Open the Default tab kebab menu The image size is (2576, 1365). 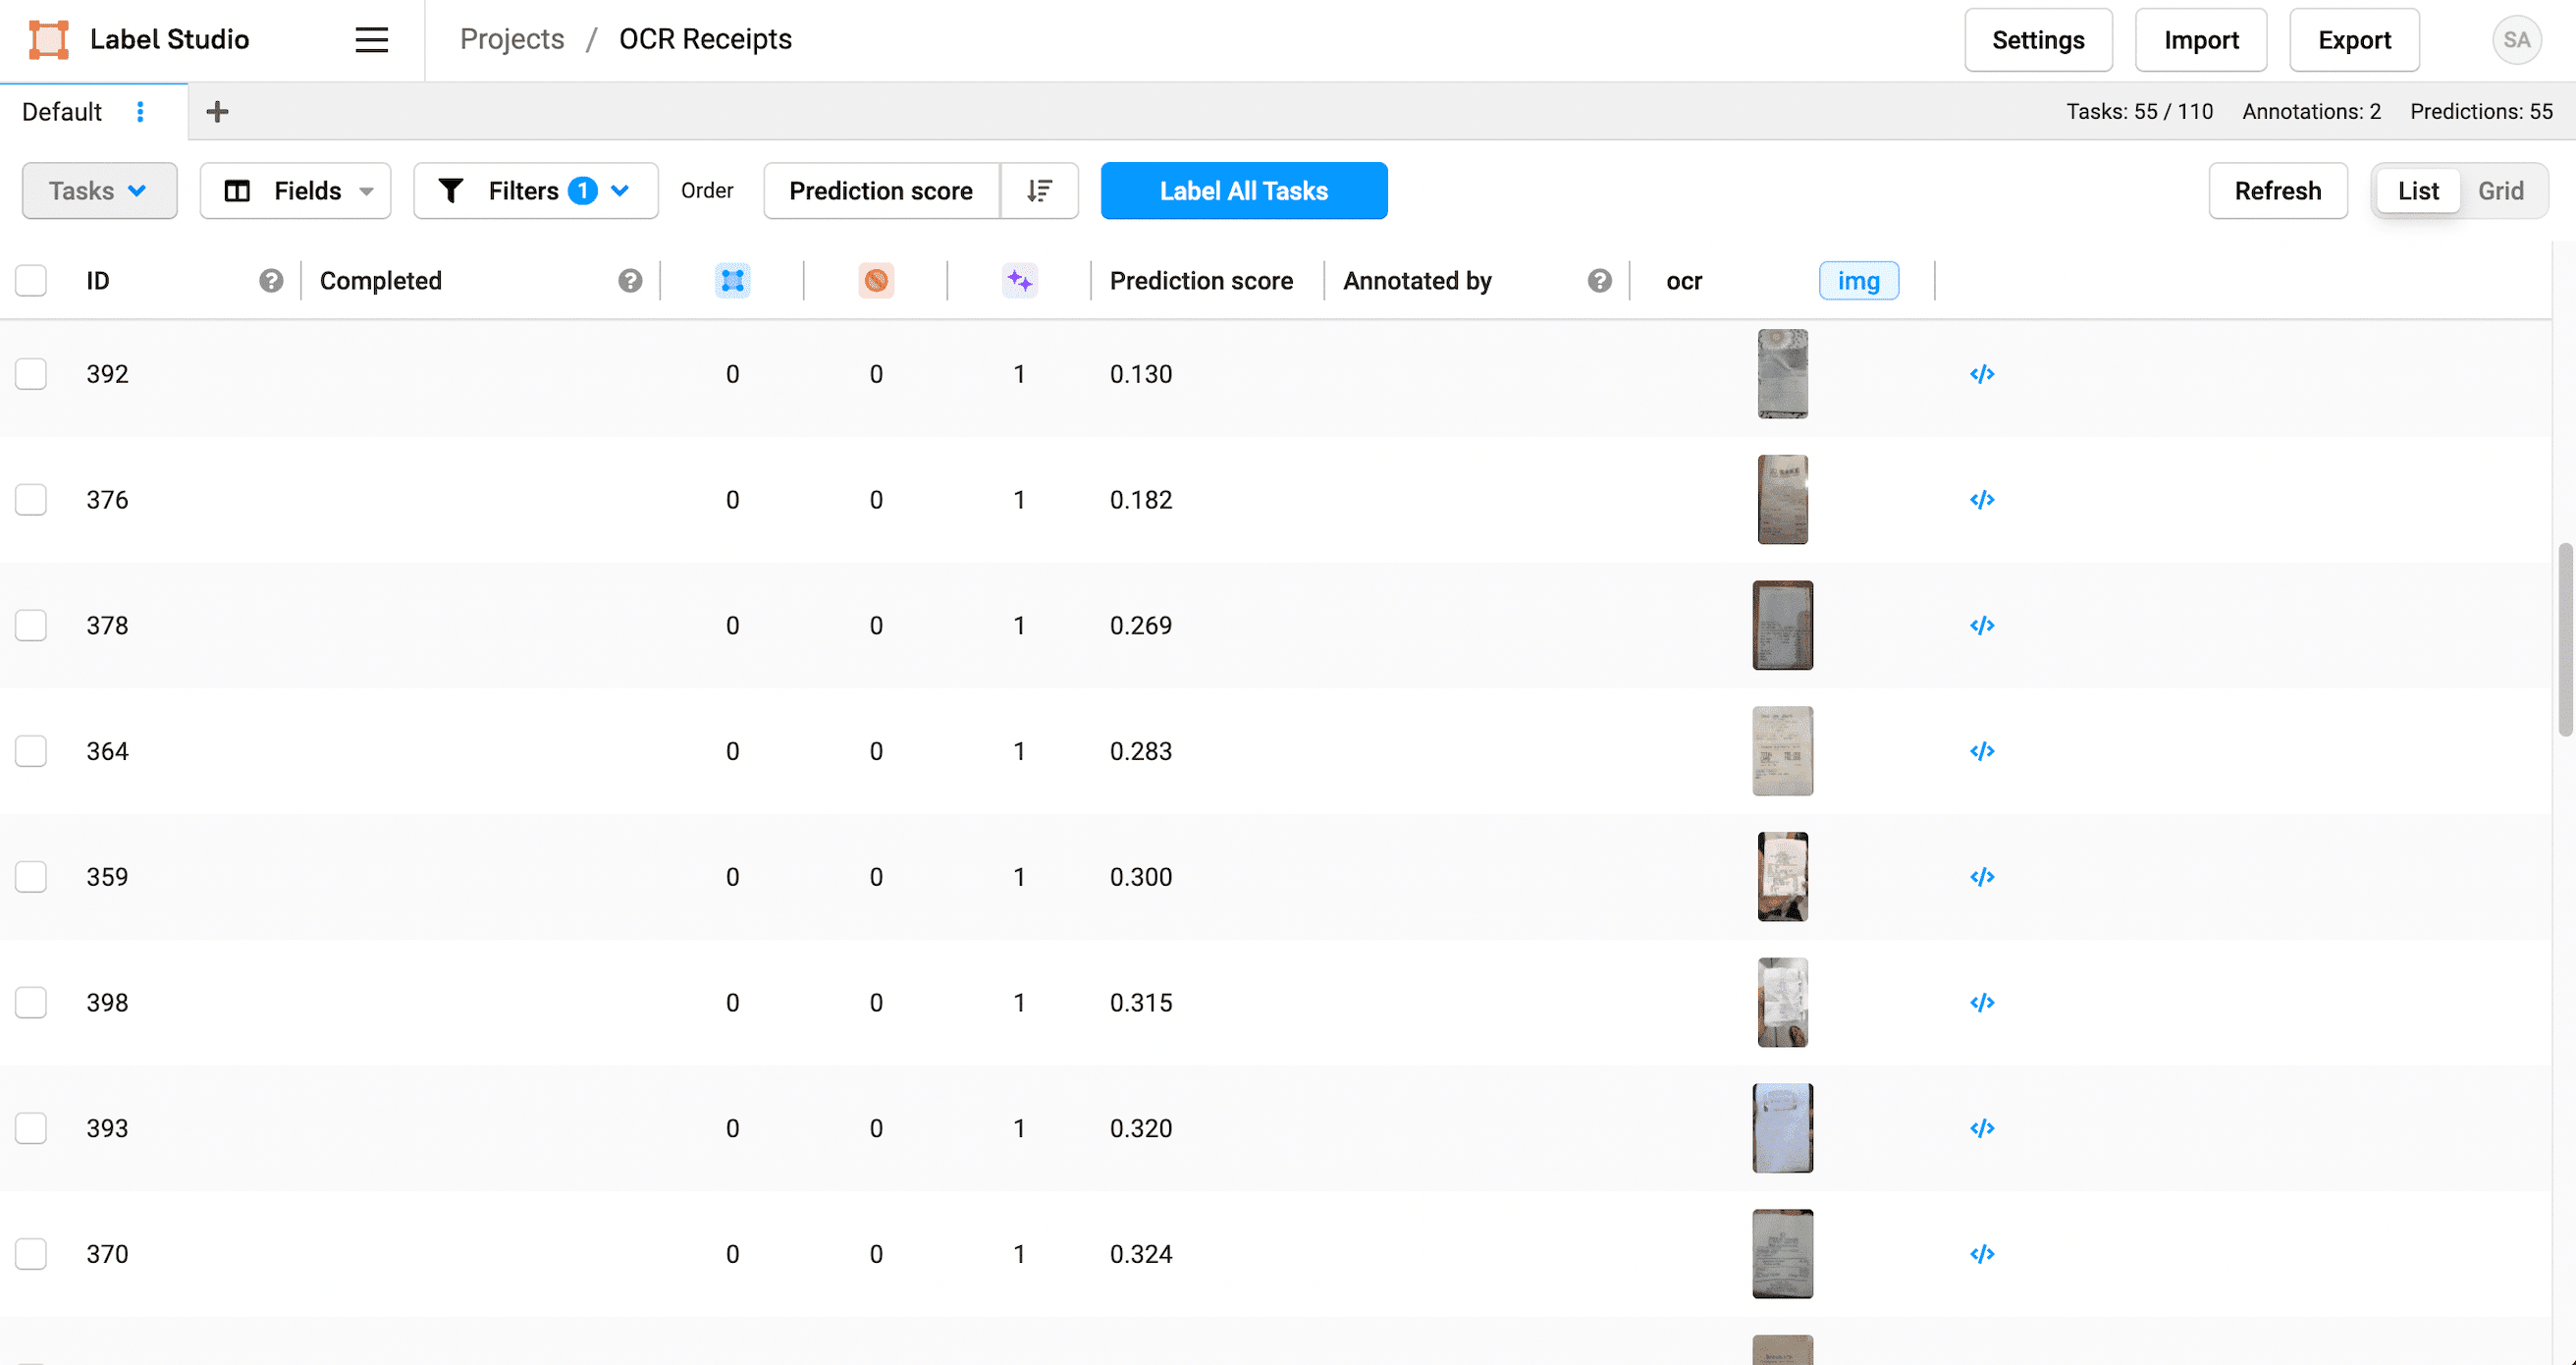(x=141, y=111)
